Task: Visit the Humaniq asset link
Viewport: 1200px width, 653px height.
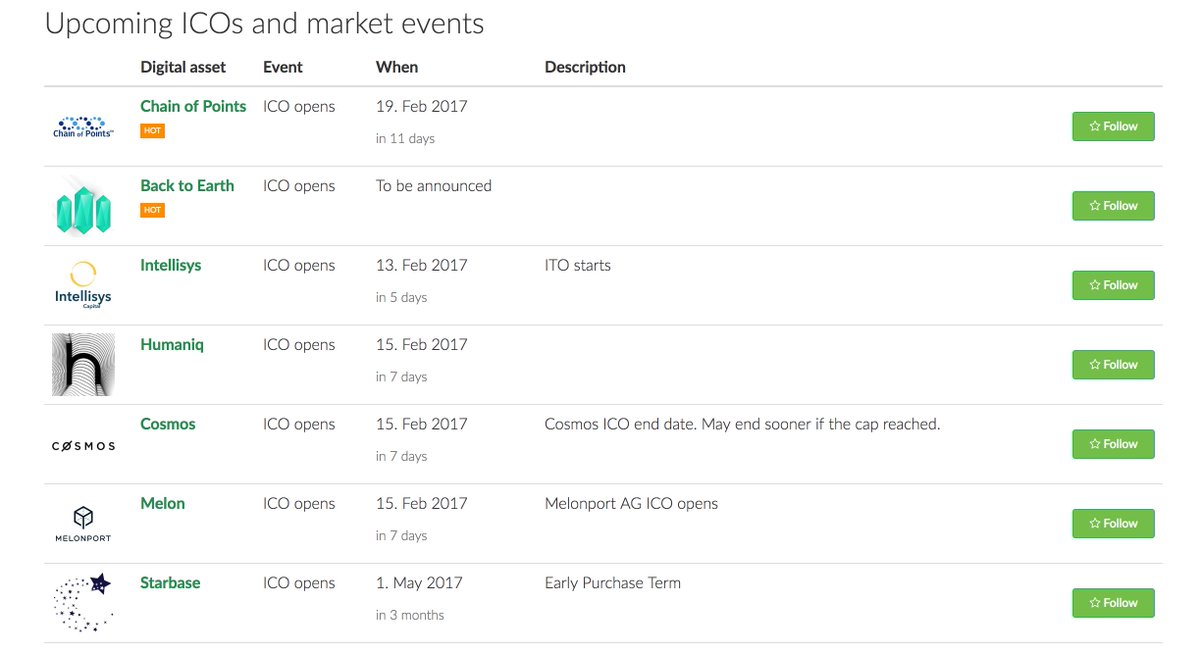Action: pos(172,345)
